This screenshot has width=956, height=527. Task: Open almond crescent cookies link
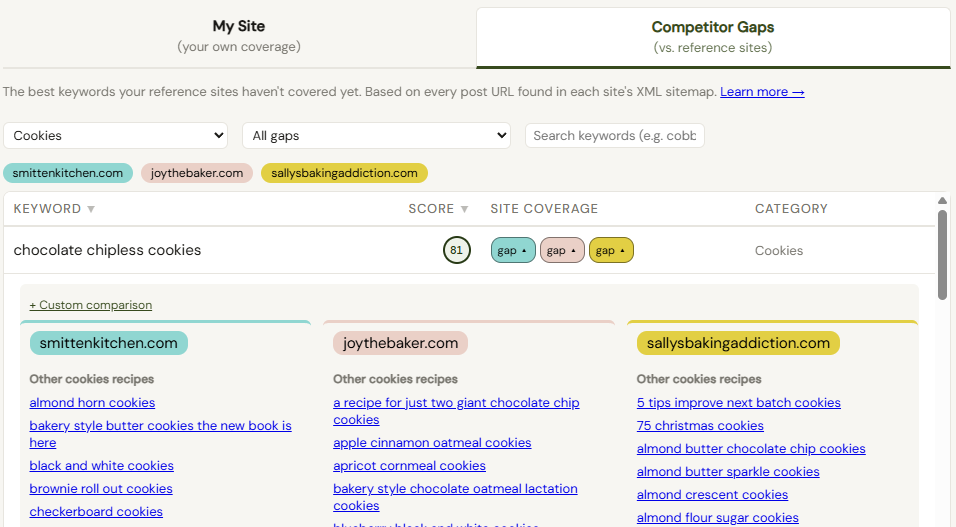pos(712,495)
